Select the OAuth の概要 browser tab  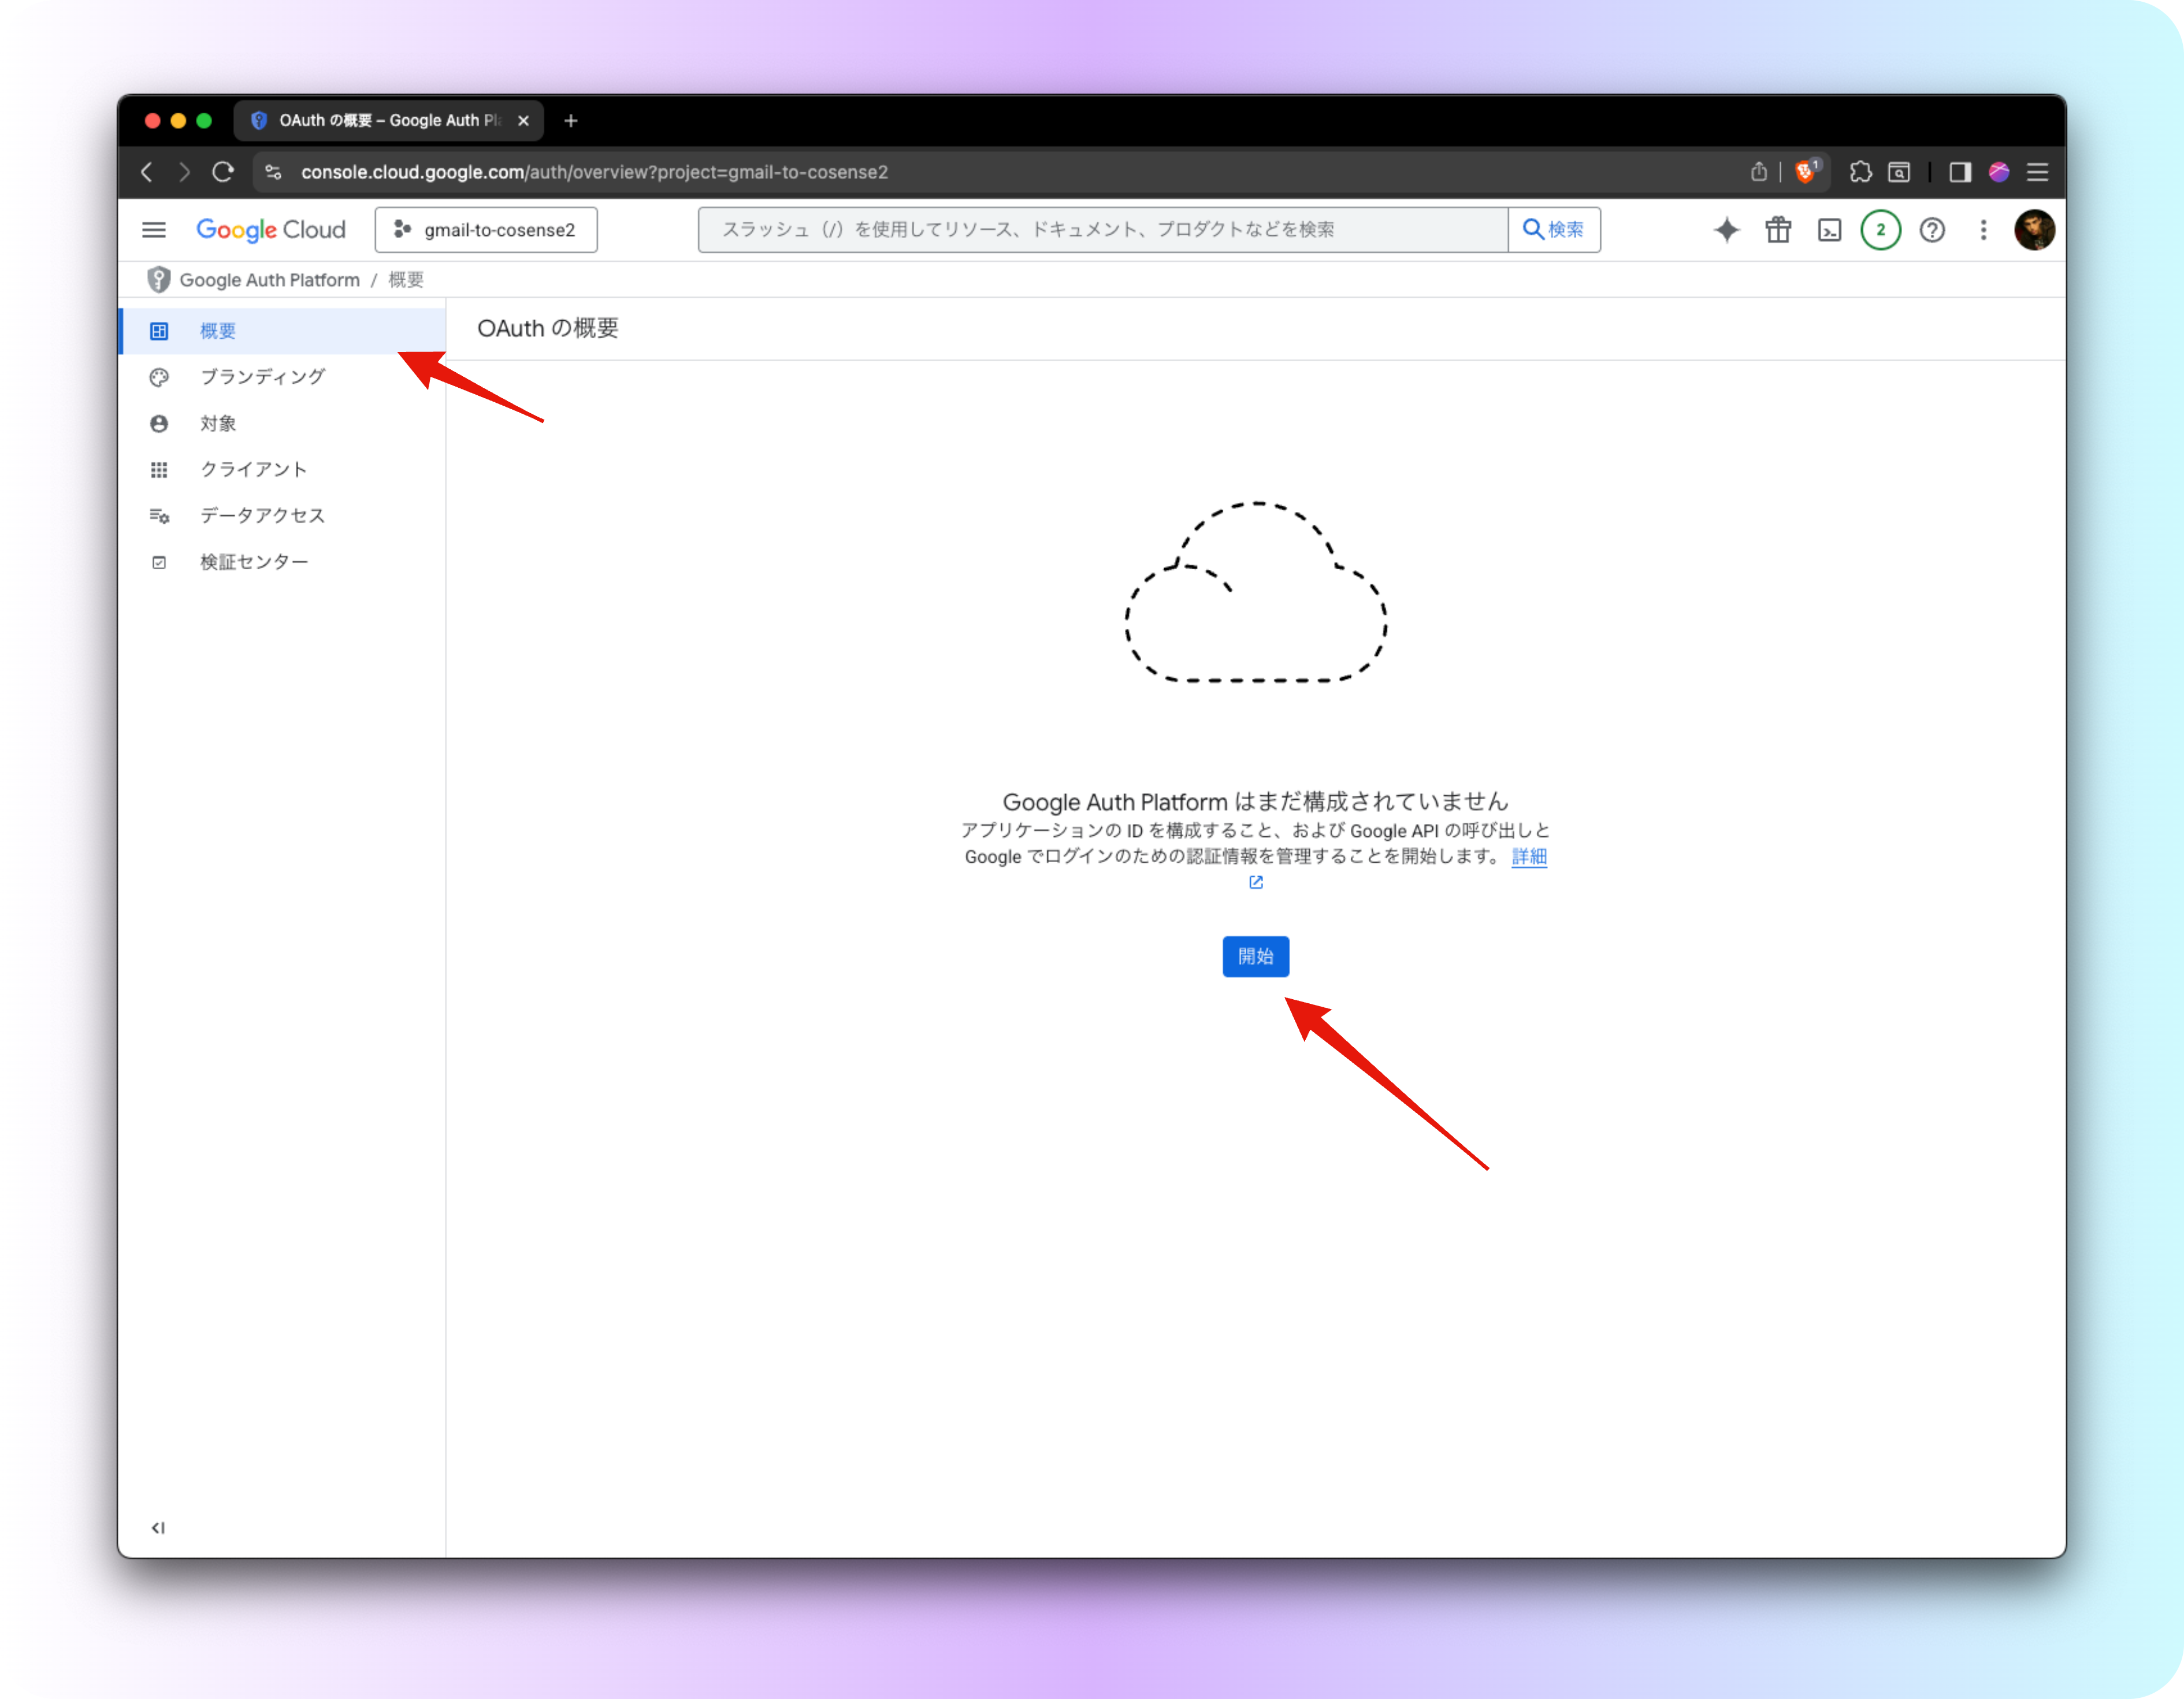coord(389,121)
